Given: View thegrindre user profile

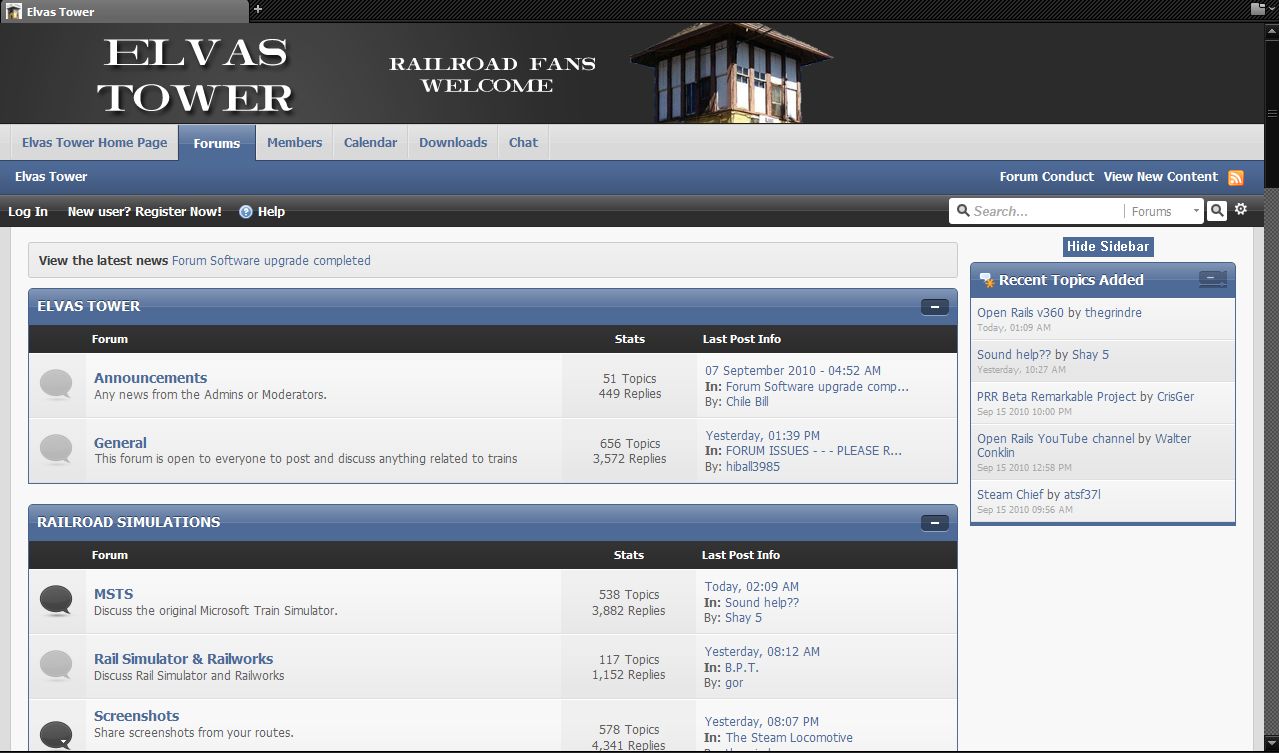Looking at the screenshot, I should pyautogui.click(x=1113, y=313).
